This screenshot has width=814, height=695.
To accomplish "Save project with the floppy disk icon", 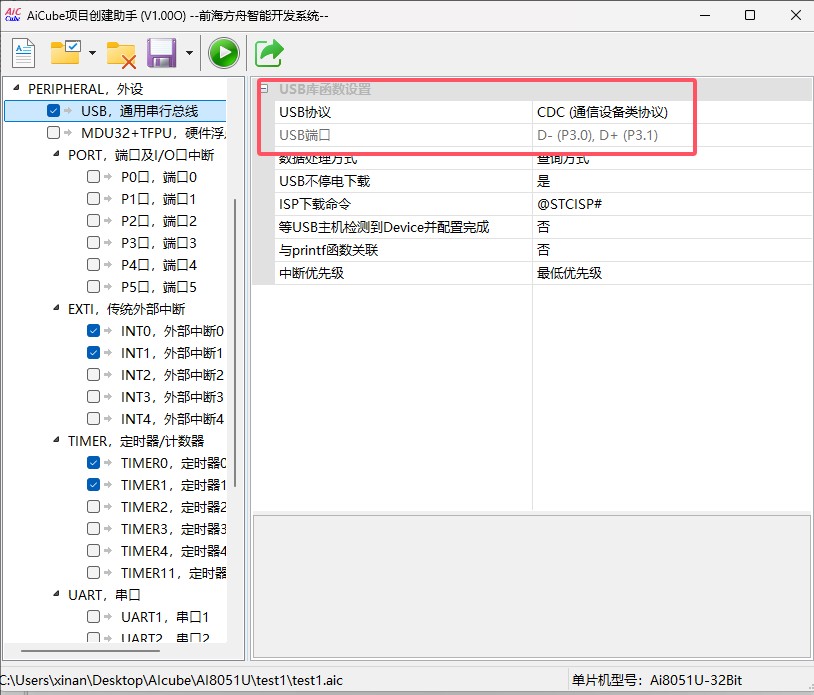I will pyautogui.click(x=161, y=53).
